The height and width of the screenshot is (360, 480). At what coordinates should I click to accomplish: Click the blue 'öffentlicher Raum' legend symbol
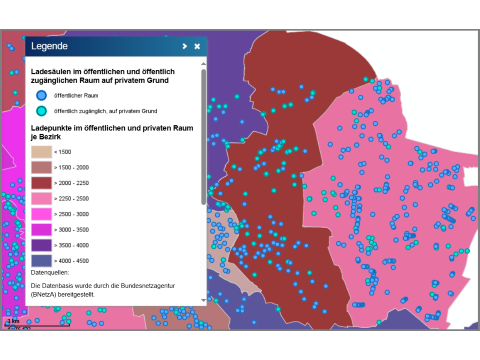click(x=41, y=96)
